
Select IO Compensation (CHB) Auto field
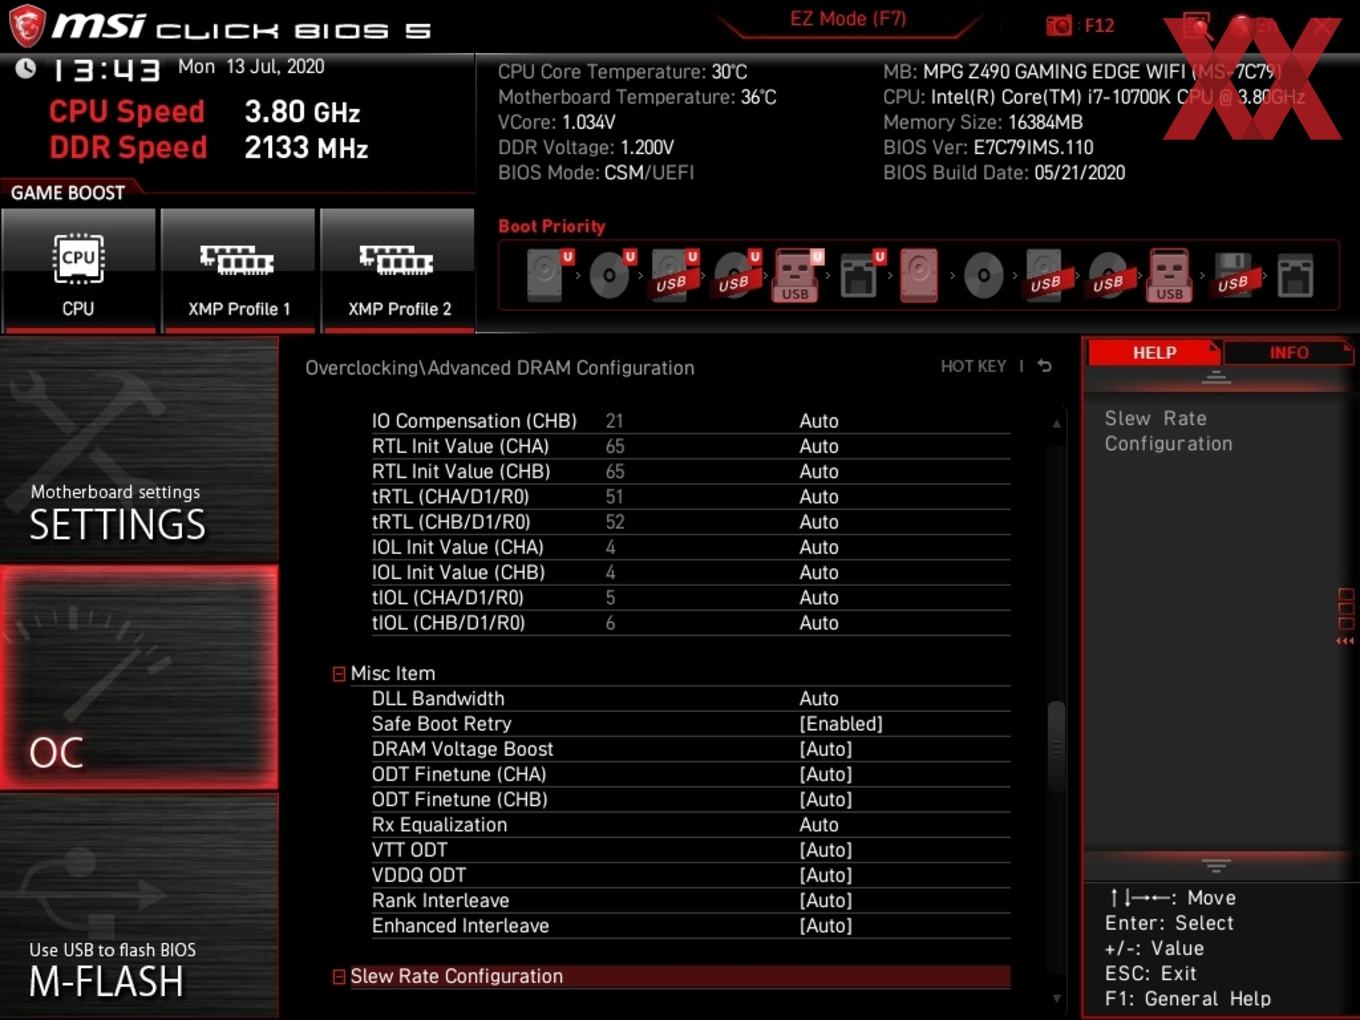(x=819, y=421)
